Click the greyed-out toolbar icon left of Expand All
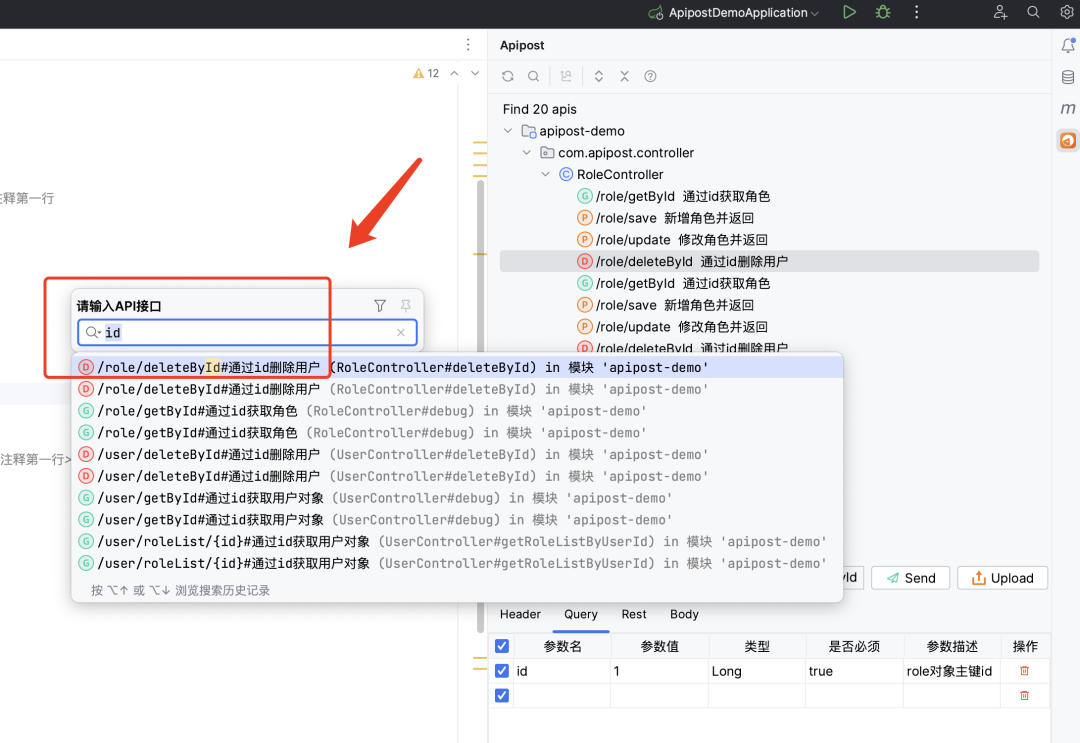This screenshot has width=1080, height=743. coord(566,76)
